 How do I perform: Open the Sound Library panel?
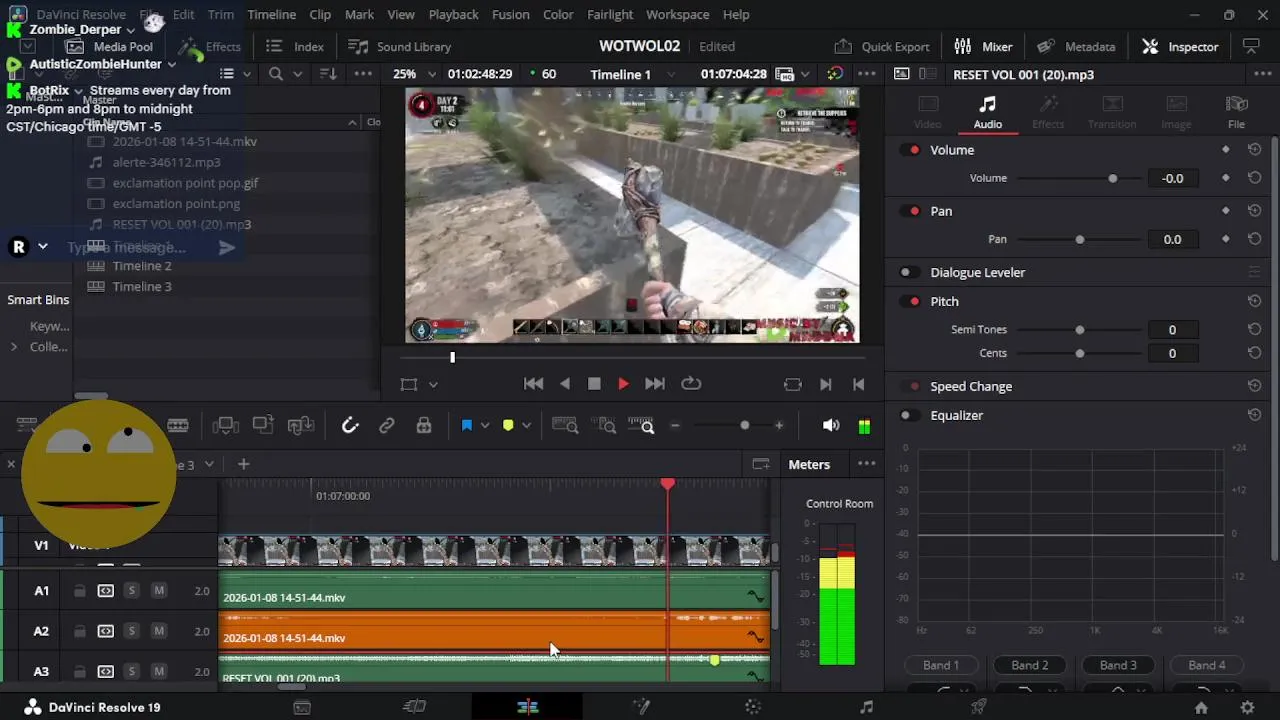coord(399,46)
